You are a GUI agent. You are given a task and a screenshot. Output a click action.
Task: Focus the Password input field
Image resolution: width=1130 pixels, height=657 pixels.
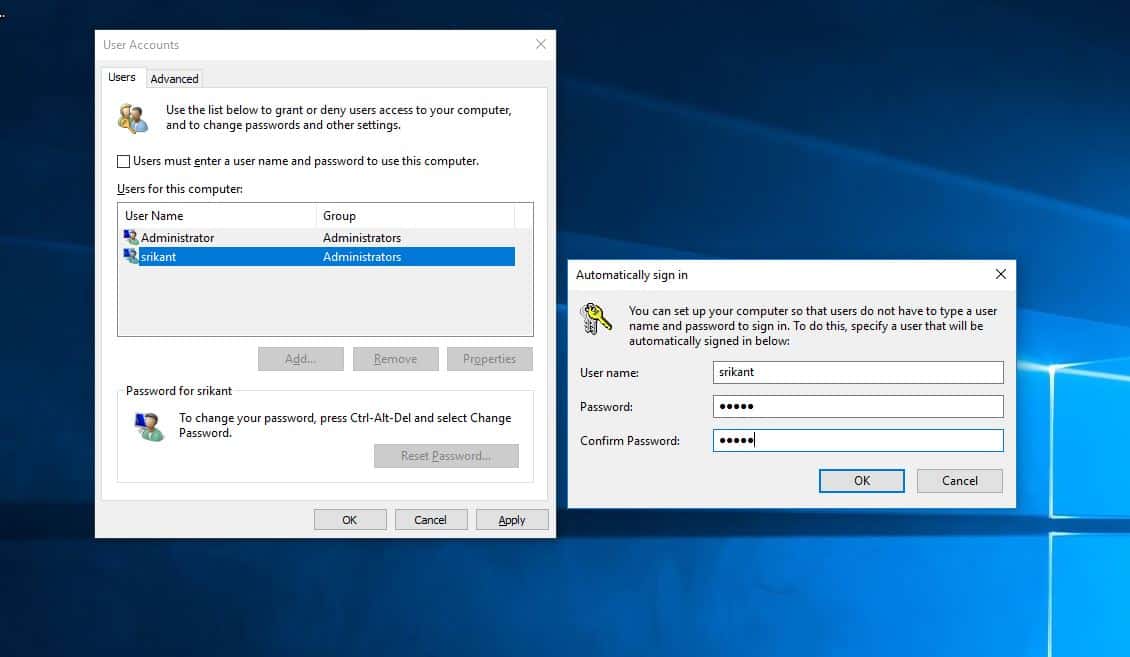click(x=858, y=406)
